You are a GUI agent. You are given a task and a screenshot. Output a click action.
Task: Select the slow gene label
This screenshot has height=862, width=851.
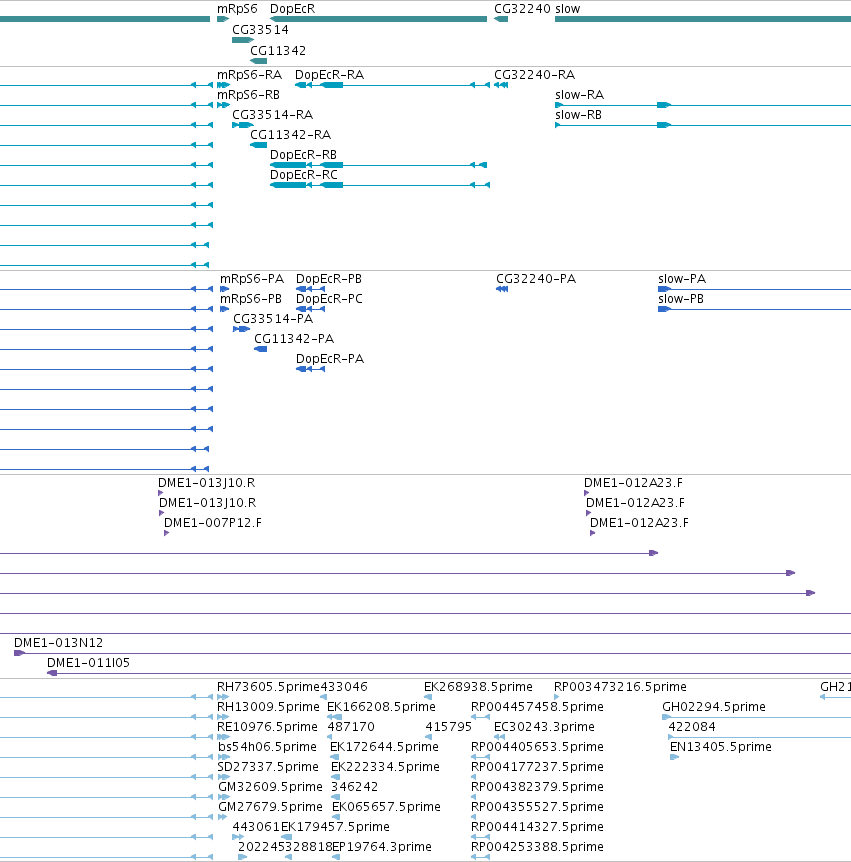coord(567,9)
